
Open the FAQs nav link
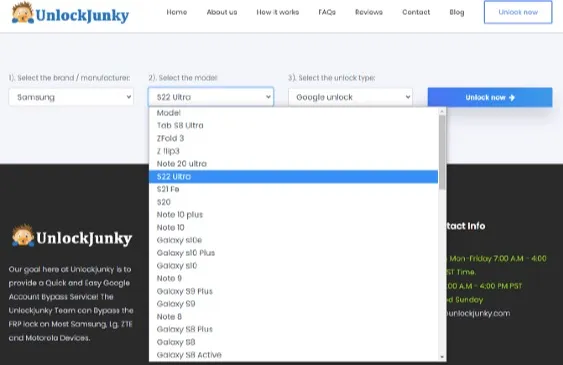coord(327,12)
